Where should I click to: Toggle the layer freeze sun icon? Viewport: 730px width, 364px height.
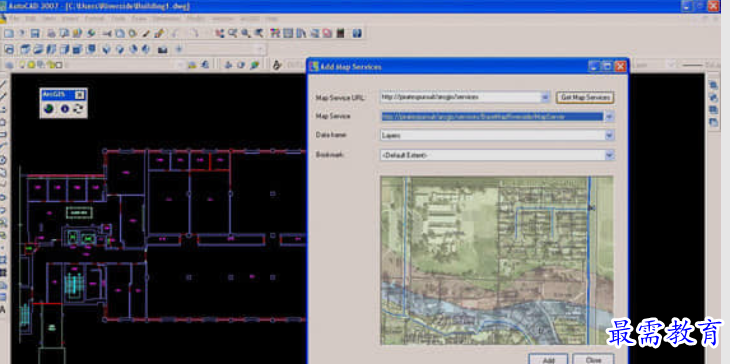click(31, 65)
